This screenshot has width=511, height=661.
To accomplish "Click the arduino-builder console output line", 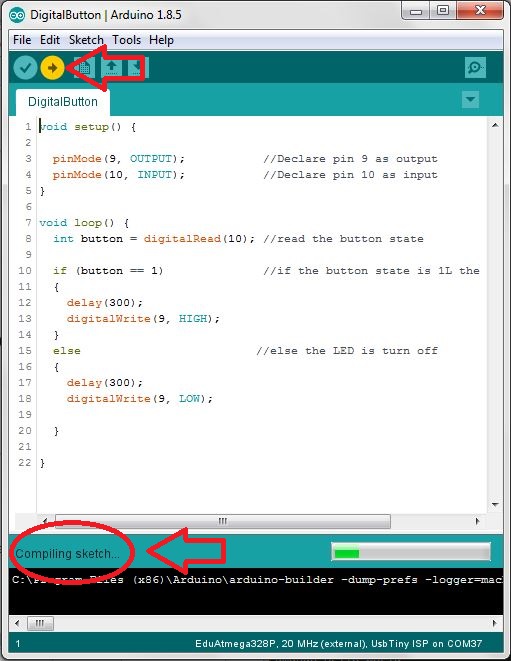I will [257, 580].
